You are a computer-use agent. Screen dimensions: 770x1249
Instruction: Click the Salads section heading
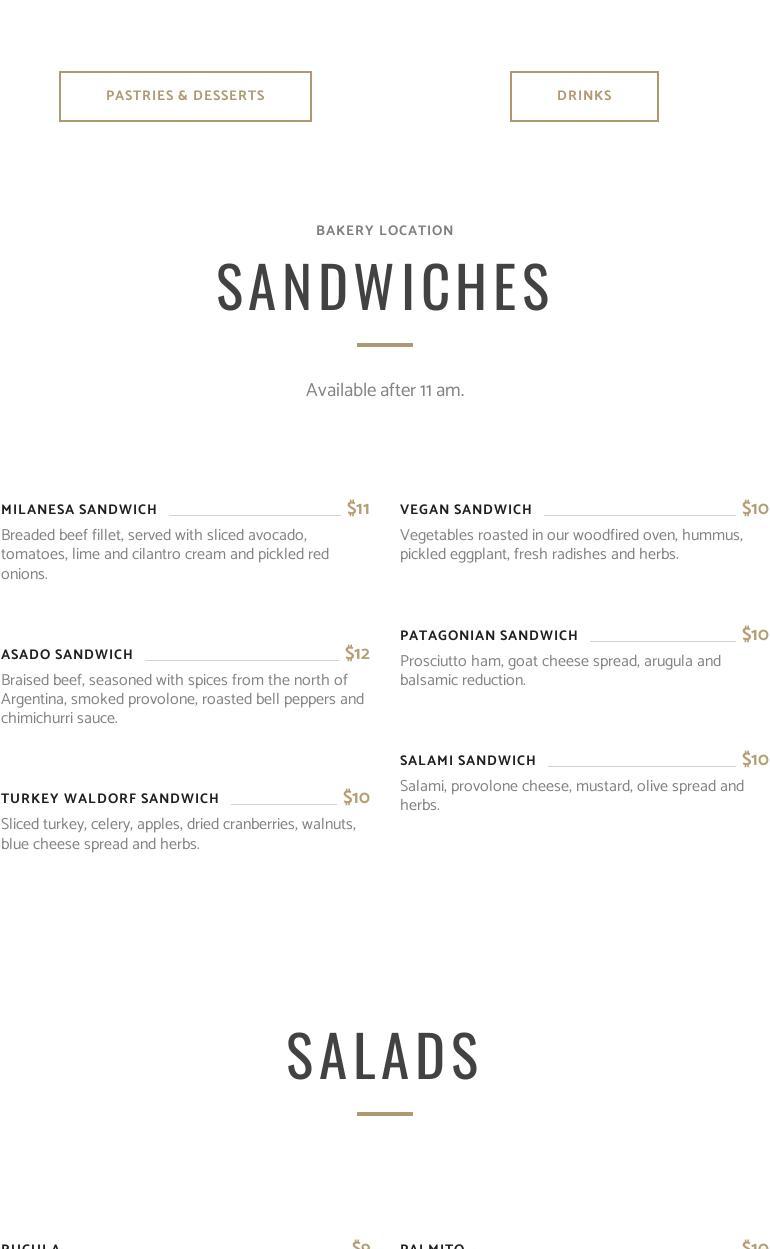click(x=385, y=1055)
